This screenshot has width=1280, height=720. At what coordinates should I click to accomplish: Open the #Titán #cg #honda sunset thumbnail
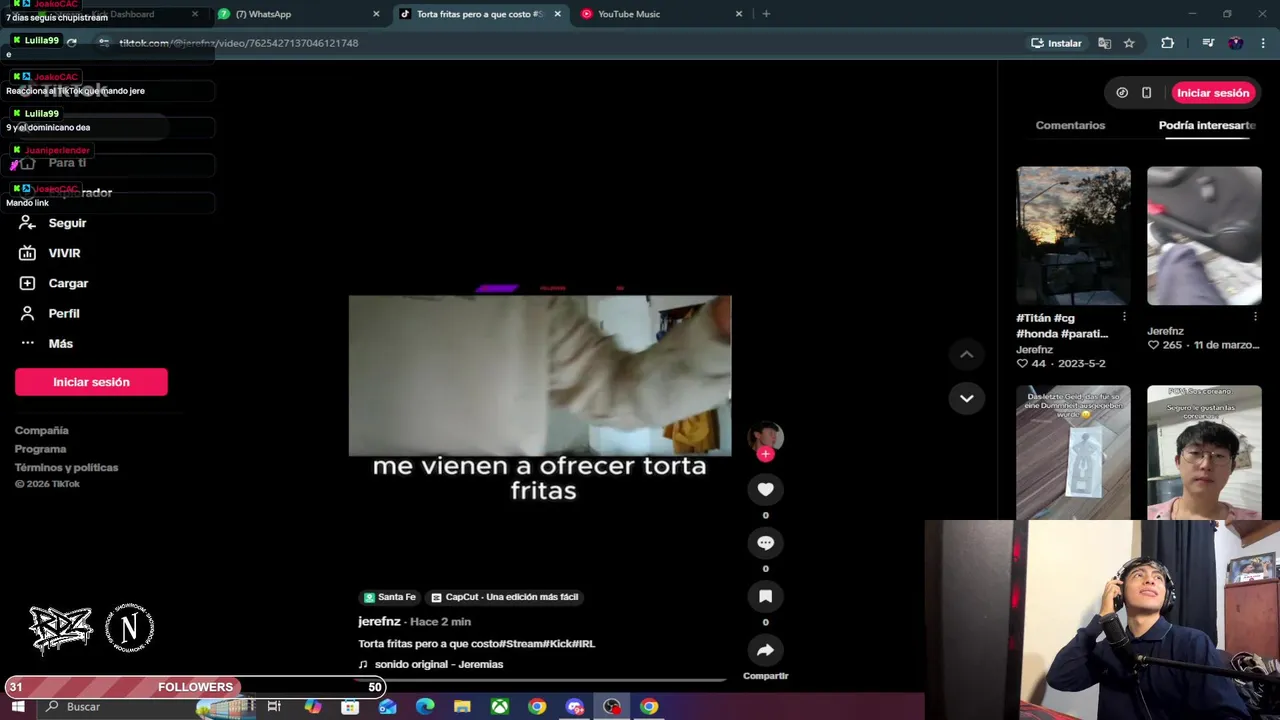pos(1074,236)
